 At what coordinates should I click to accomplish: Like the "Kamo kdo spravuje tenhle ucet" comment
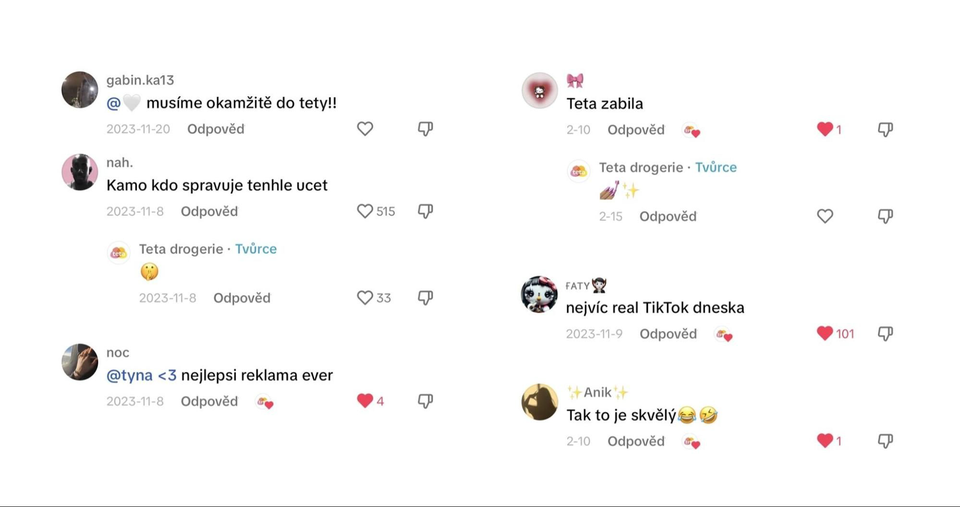365,211
